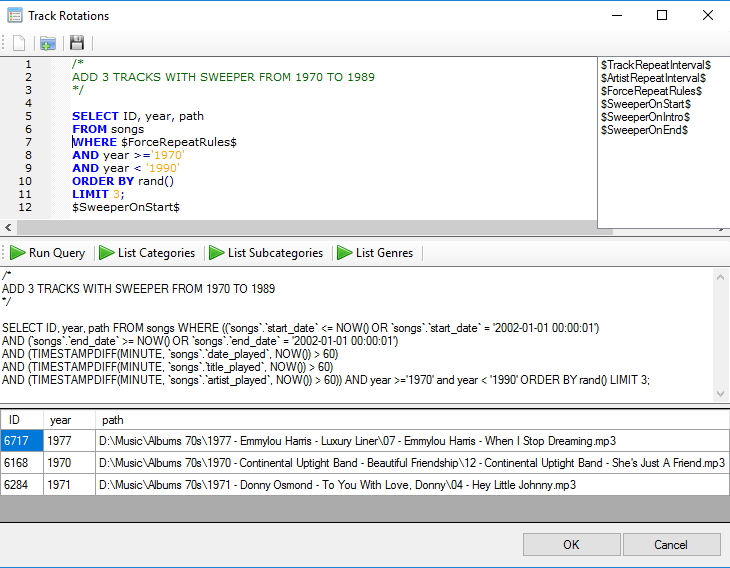The image size is (730, 568).
Task: Click $SweeperOnStart$ on editor line 12
Action: (126, 207)
